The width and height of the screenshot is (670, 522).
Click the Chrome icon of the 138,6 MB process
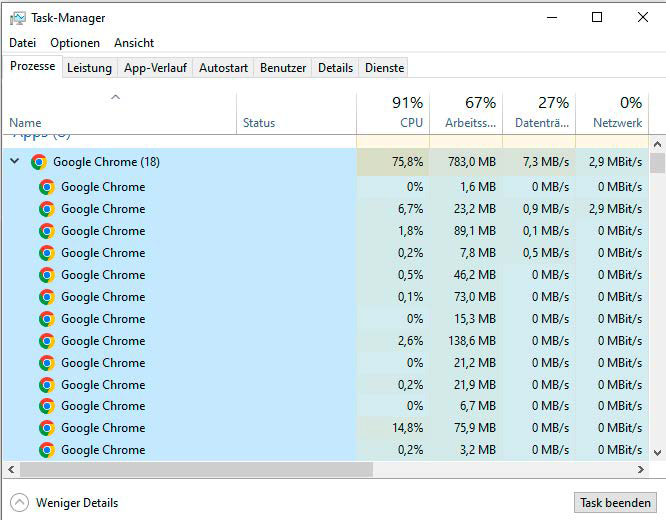pyautogui.click(x=47, y=341)
